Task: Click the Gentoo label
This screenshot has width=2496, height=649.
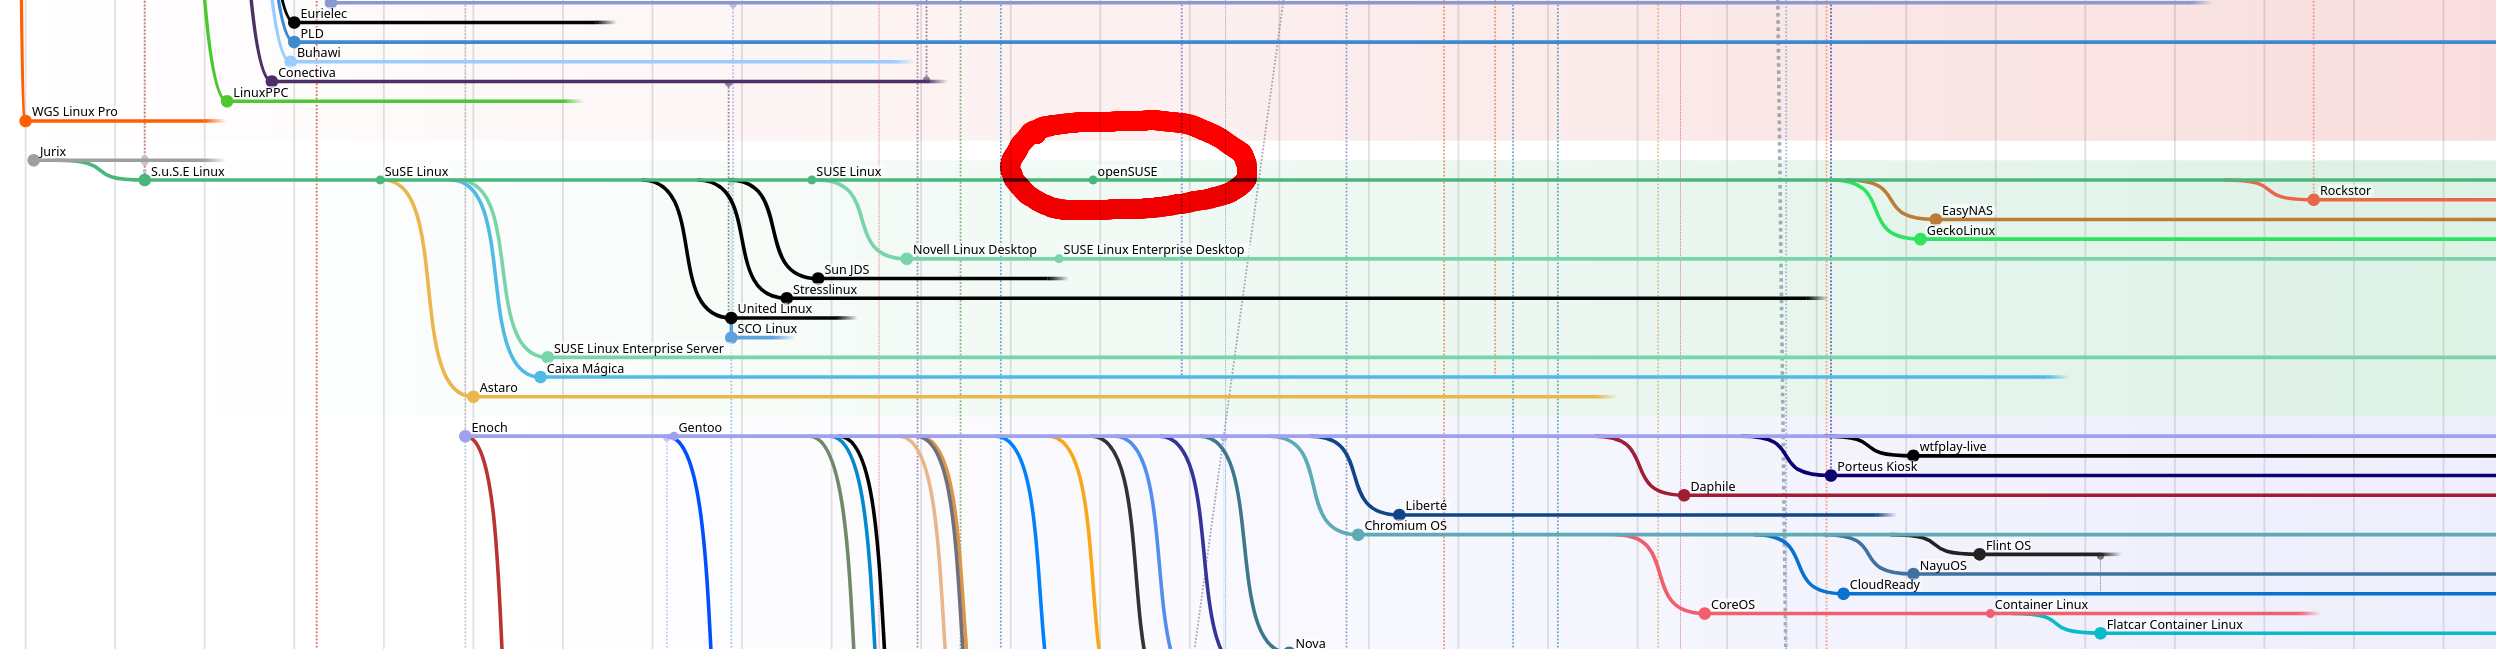Action: [x=699, y=428]
